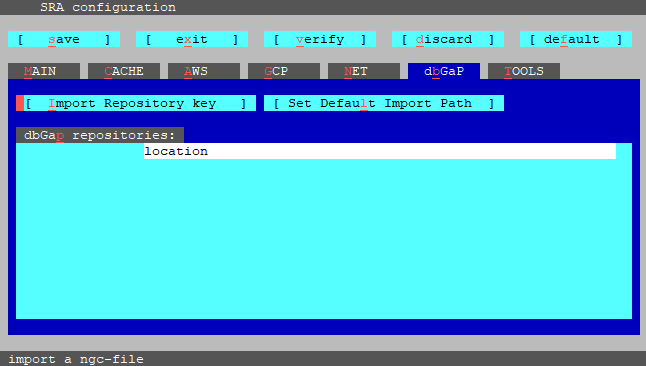The width and height of the screenshot is (646, 366).
Task: Open the NET tab
Action: (364, 71)
